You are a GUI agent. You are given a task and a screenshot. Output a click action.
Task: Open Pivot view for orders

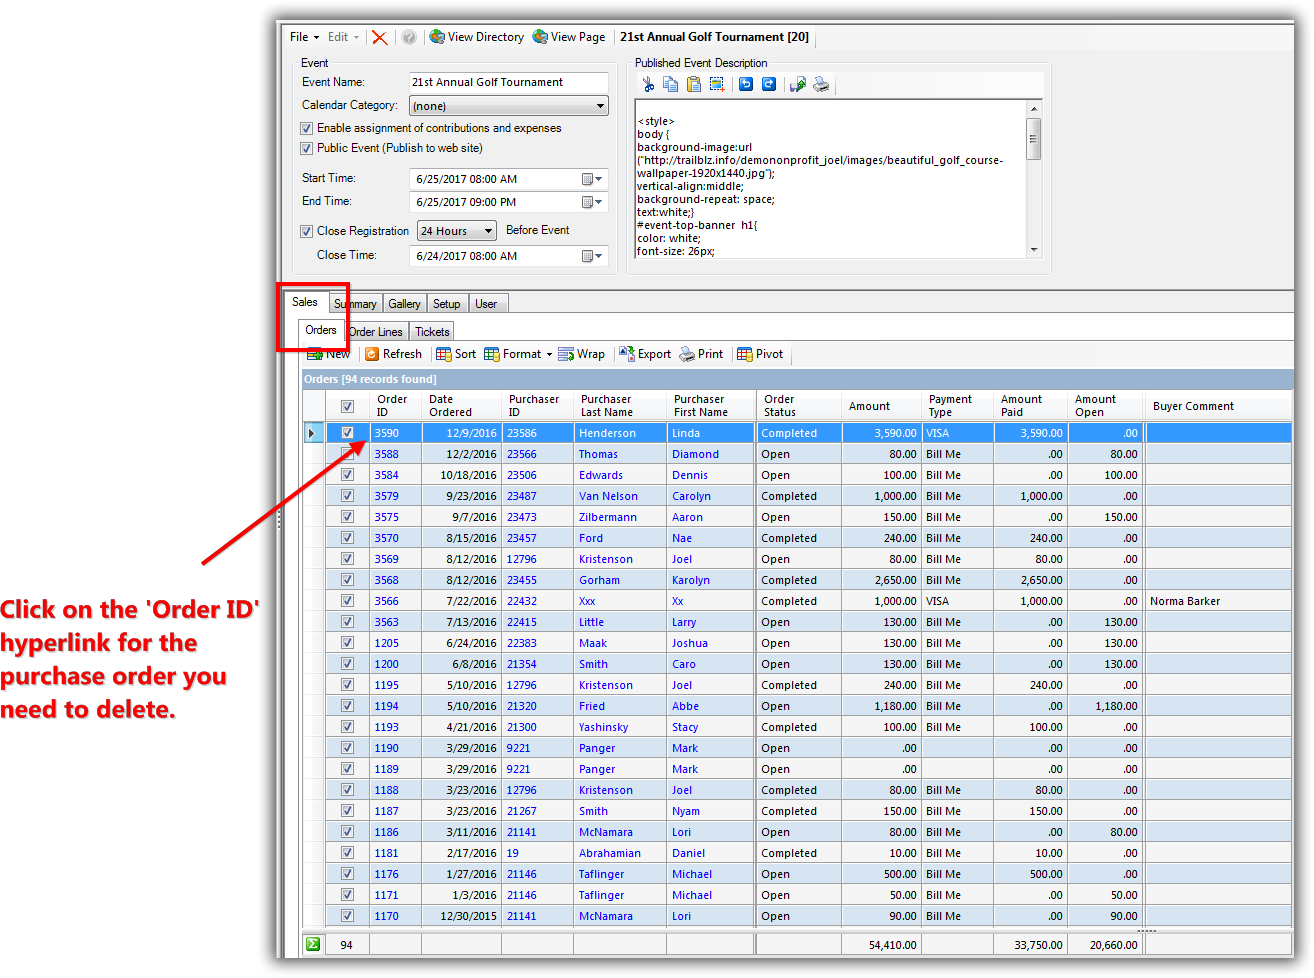[x=760, y=354]
